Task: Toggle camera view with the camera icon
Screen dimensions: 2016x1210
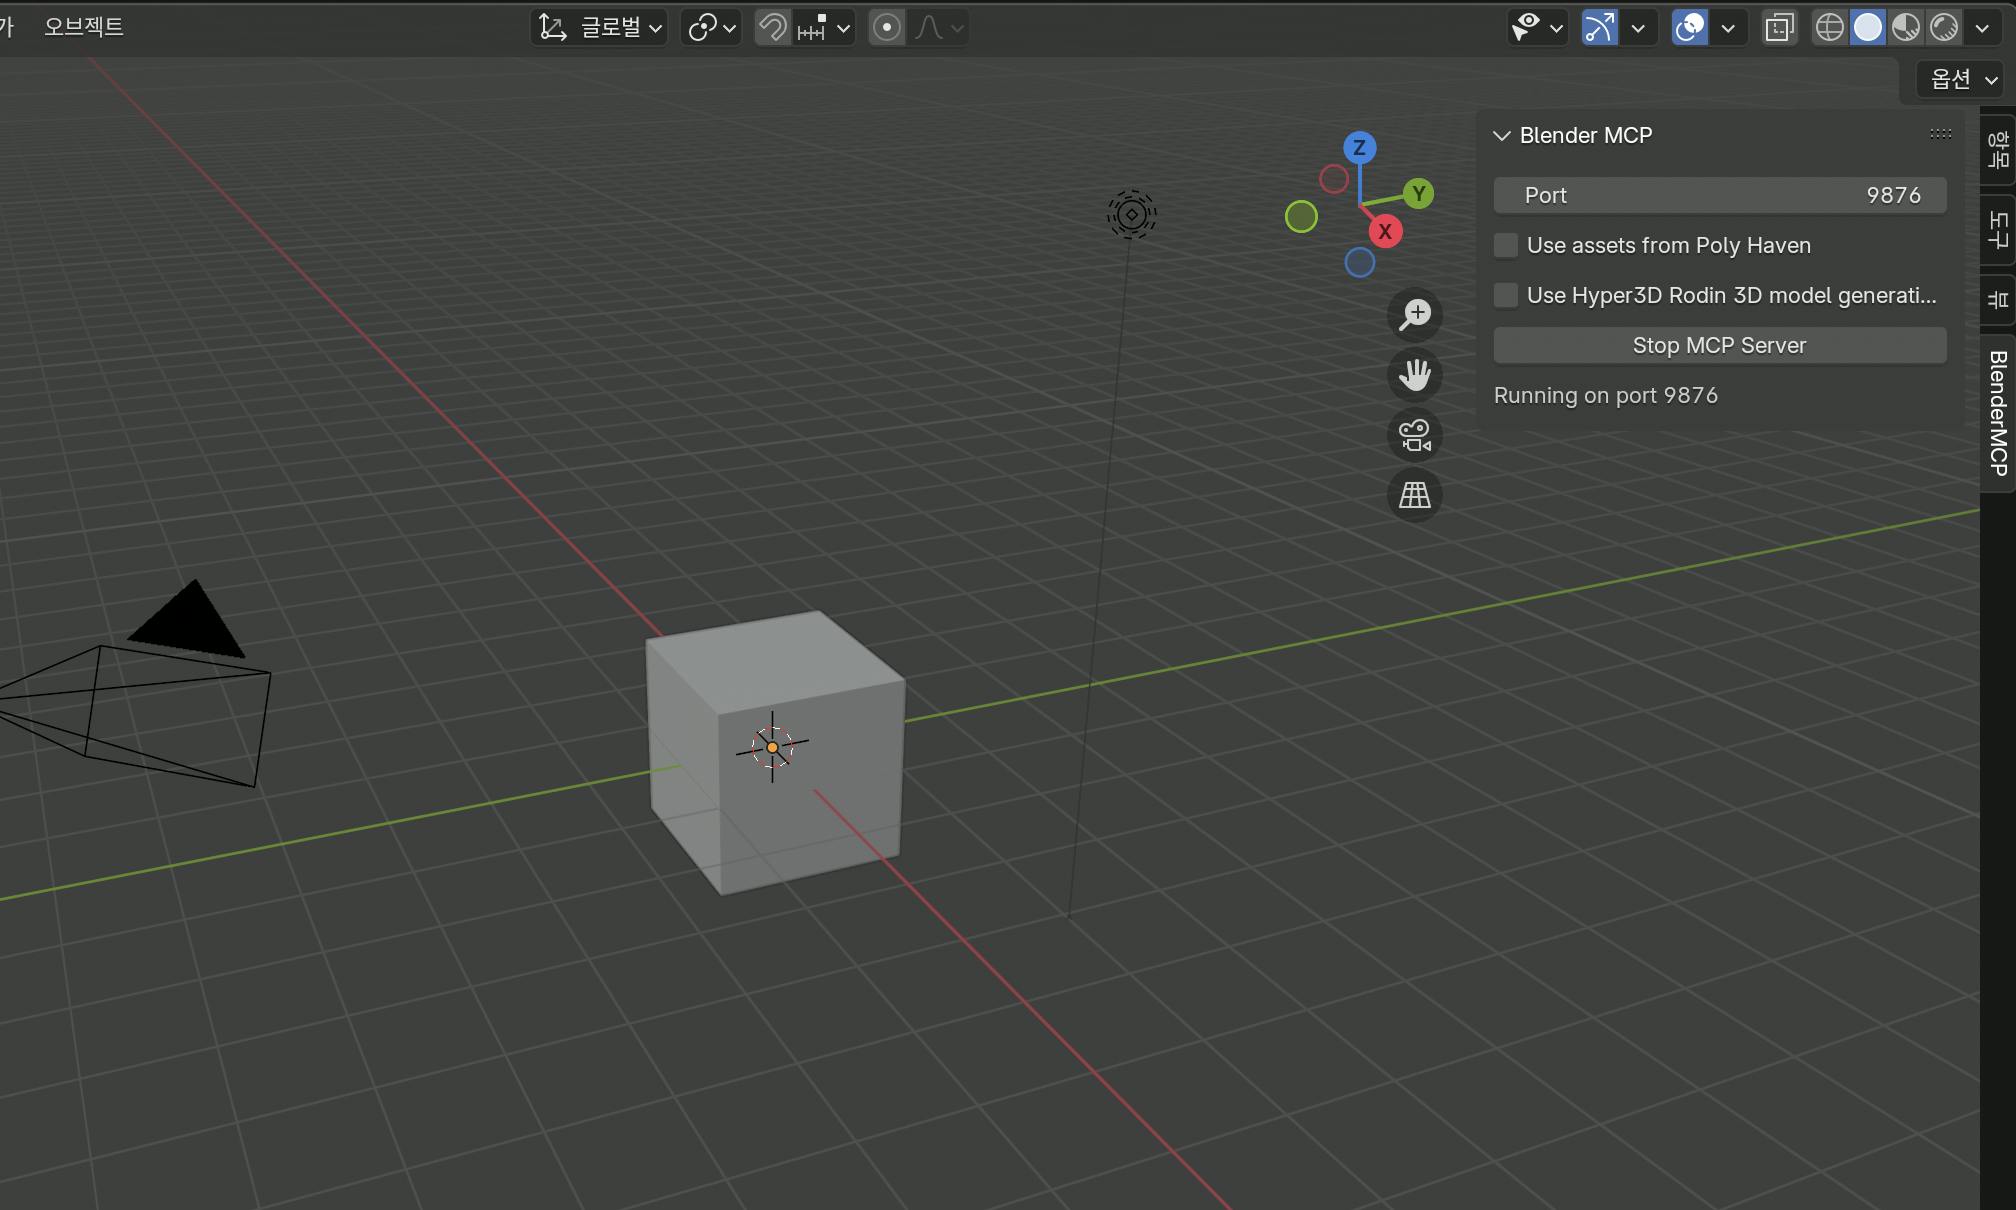Action: (1415, 435)
